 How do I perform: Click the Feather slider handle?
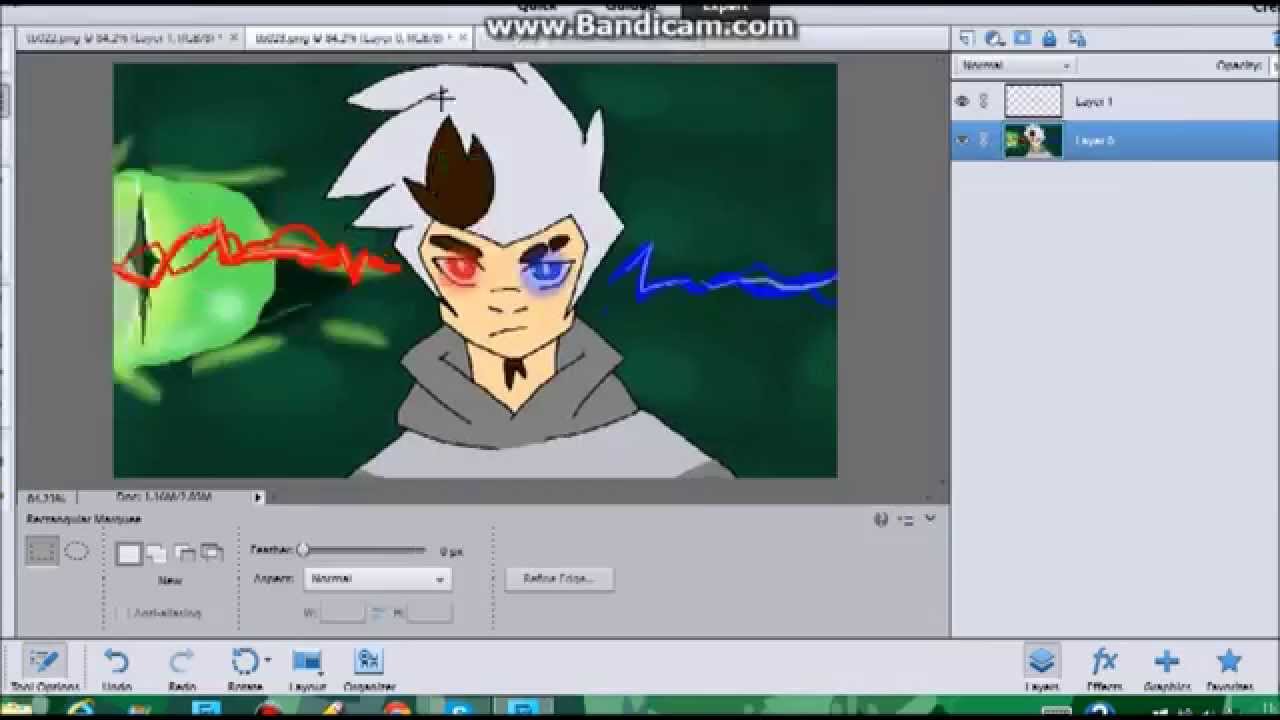tap(303, 549)
